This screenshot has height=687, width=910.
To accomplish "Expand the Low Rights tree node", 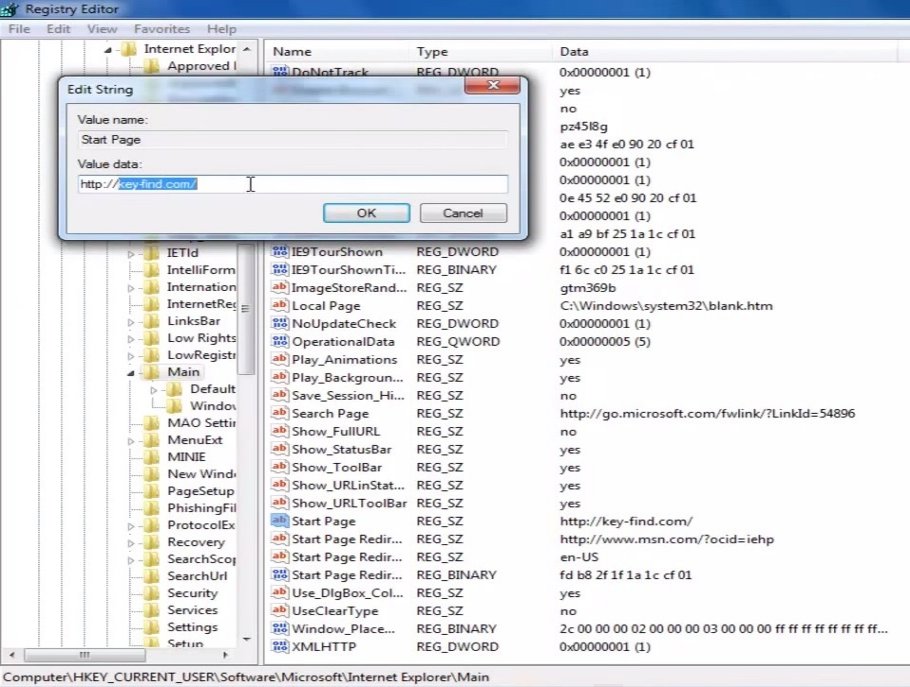I will [x=131, y=339].
